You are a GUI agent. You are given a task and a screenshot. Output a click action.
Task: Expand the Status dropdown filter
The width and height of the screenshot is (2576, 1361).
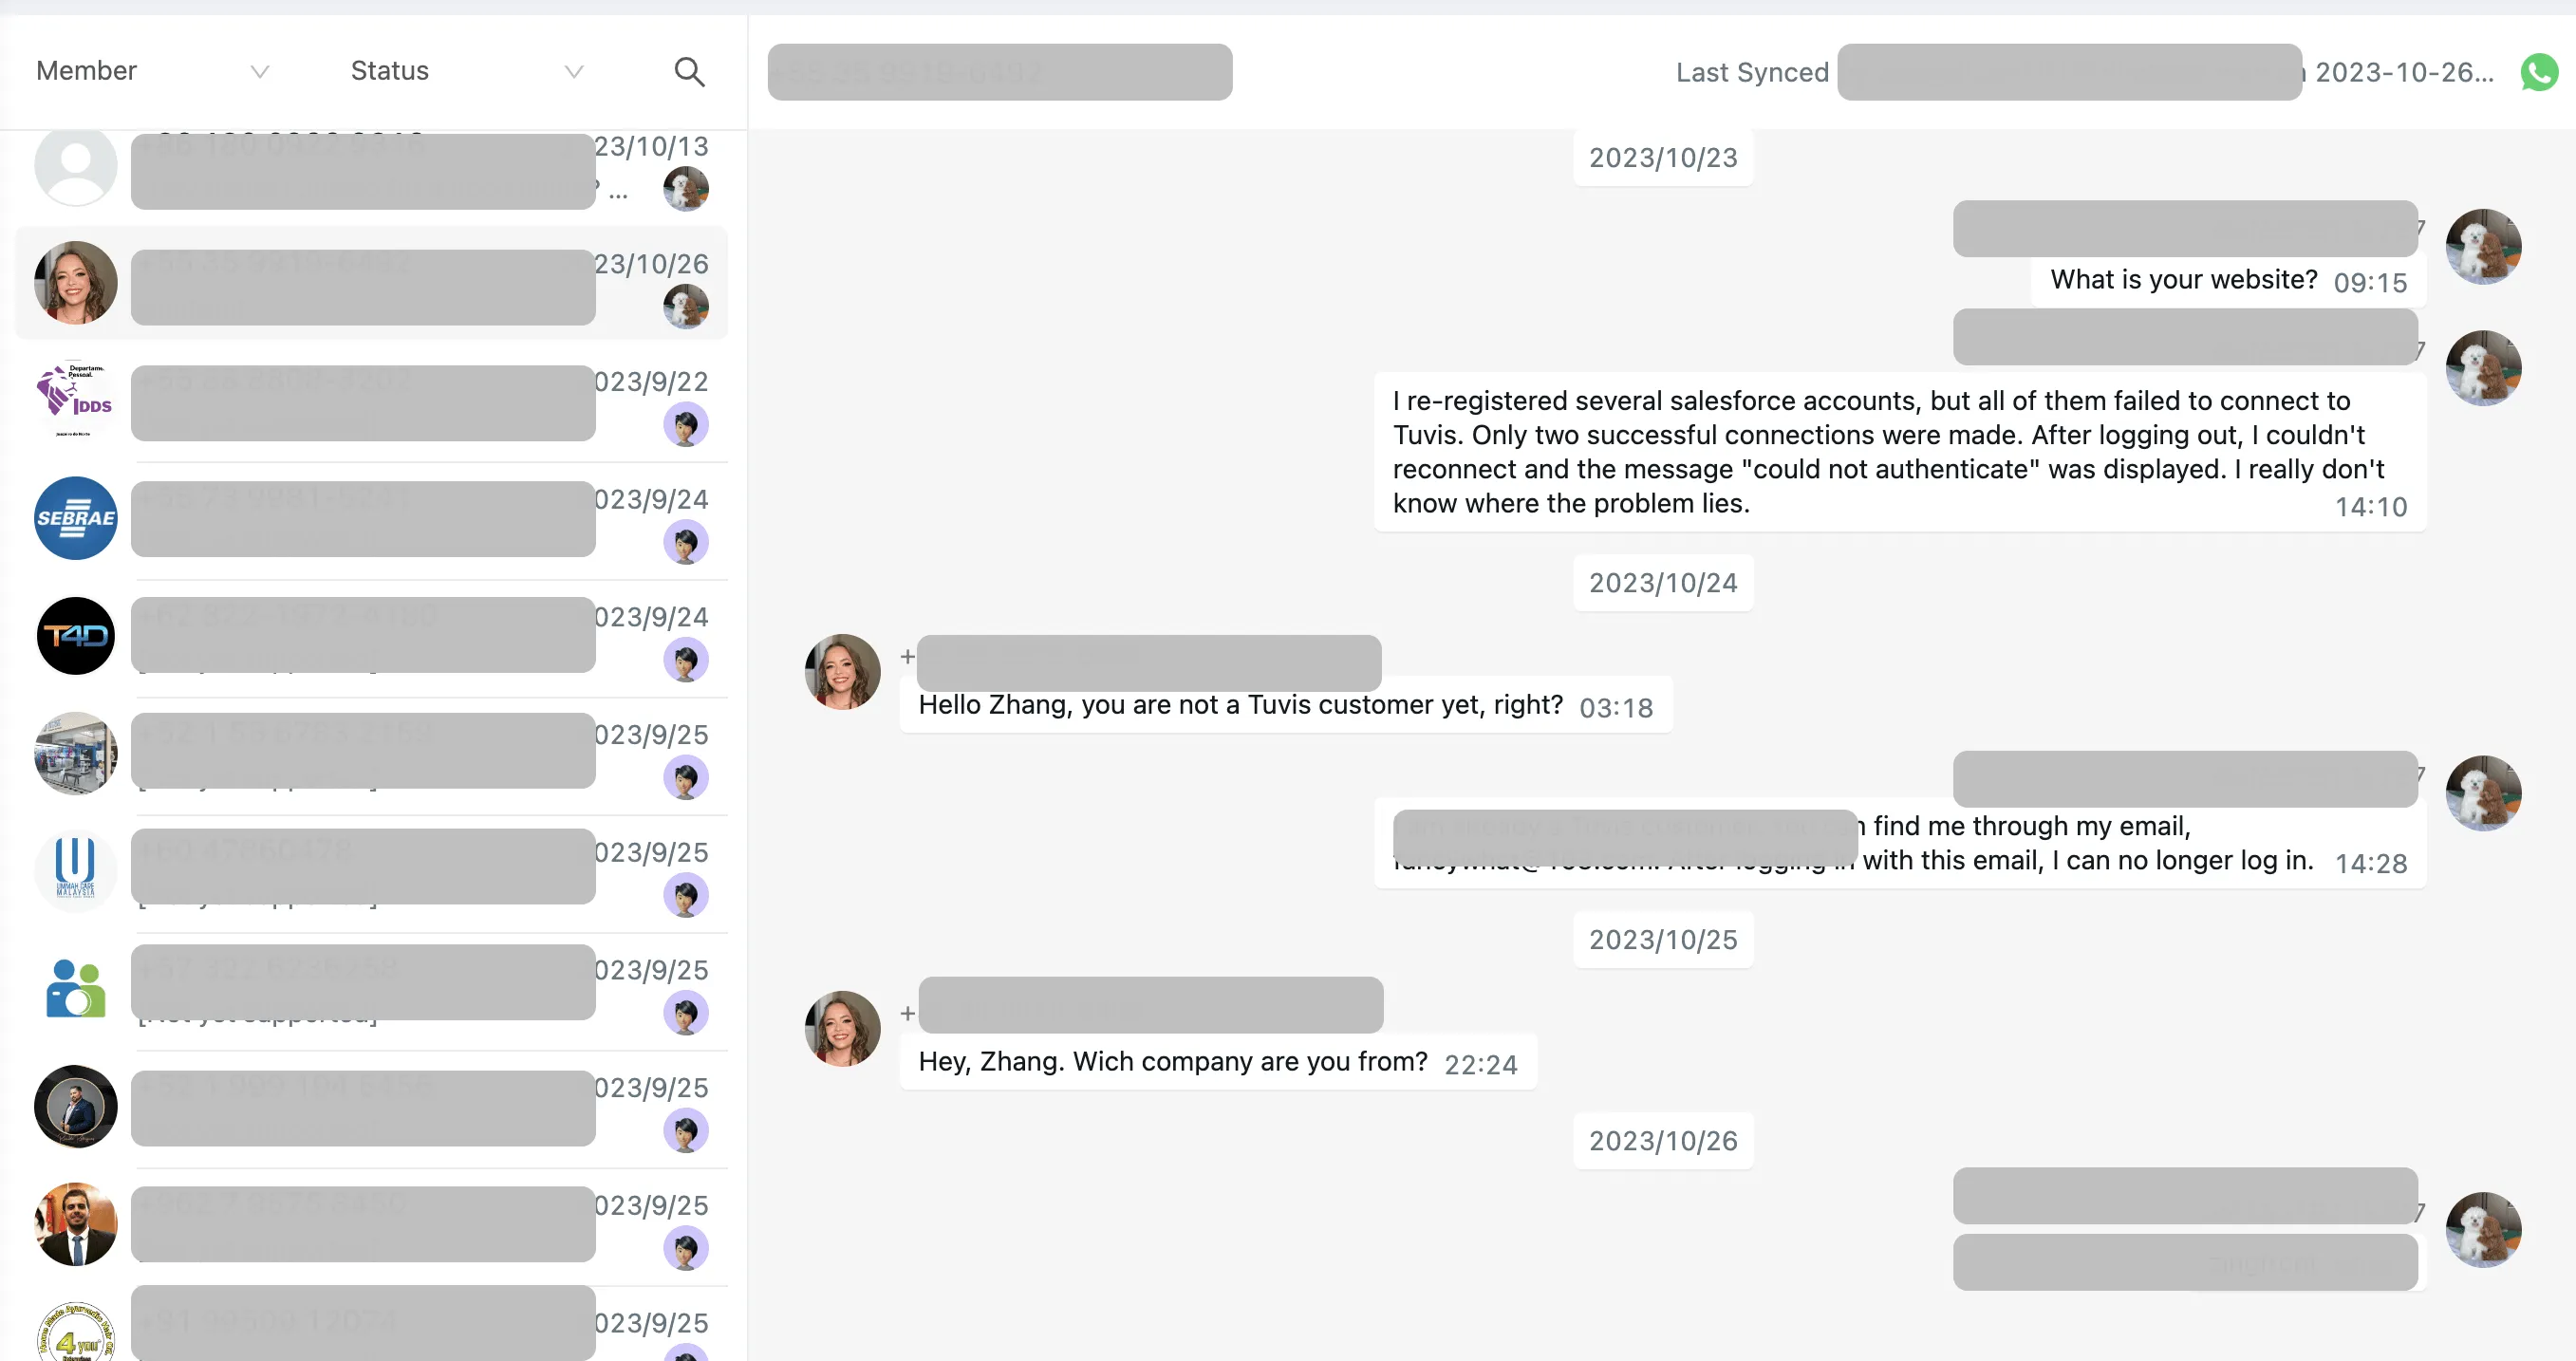(467, 71)
